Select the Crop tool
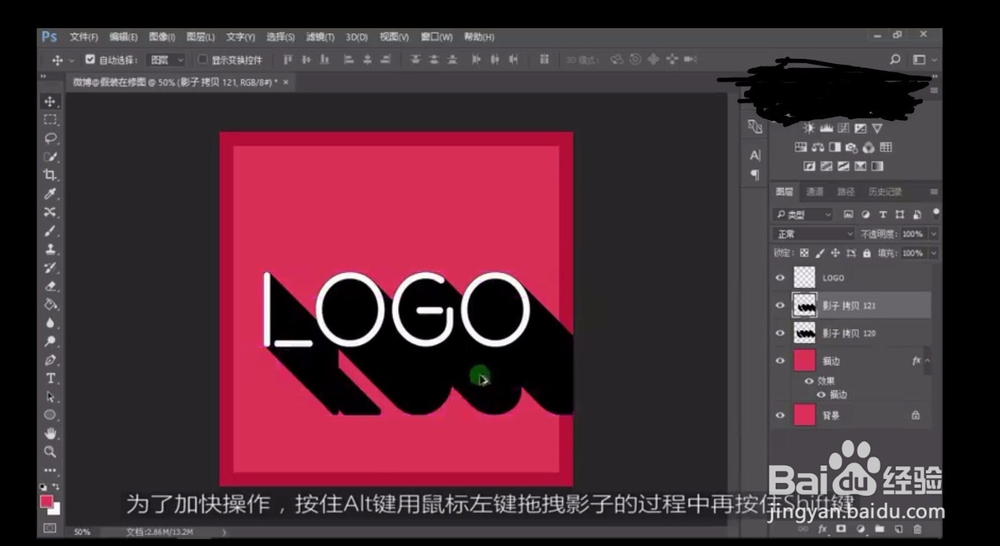This screenshot has height=546, width=1000. click(x=50, y=175)
